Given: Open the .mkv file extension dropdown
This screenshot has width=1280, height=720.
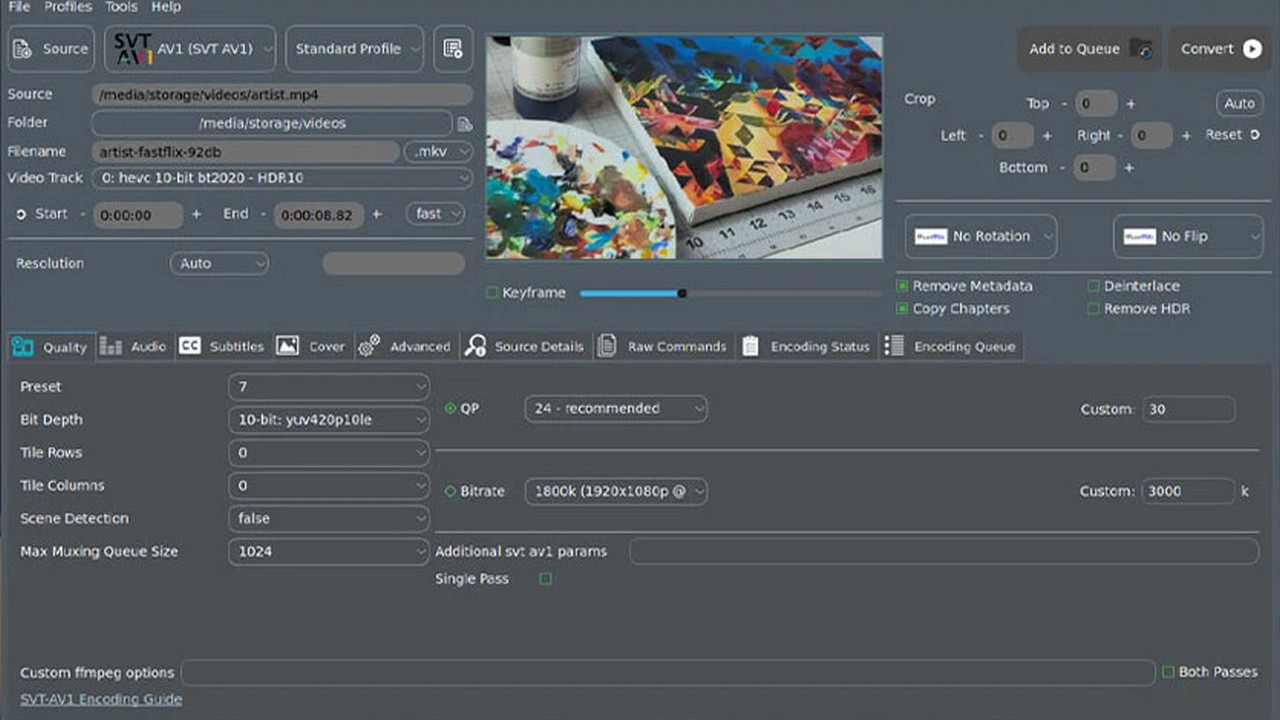Looking at the screenshot, I should pos(437,152).
